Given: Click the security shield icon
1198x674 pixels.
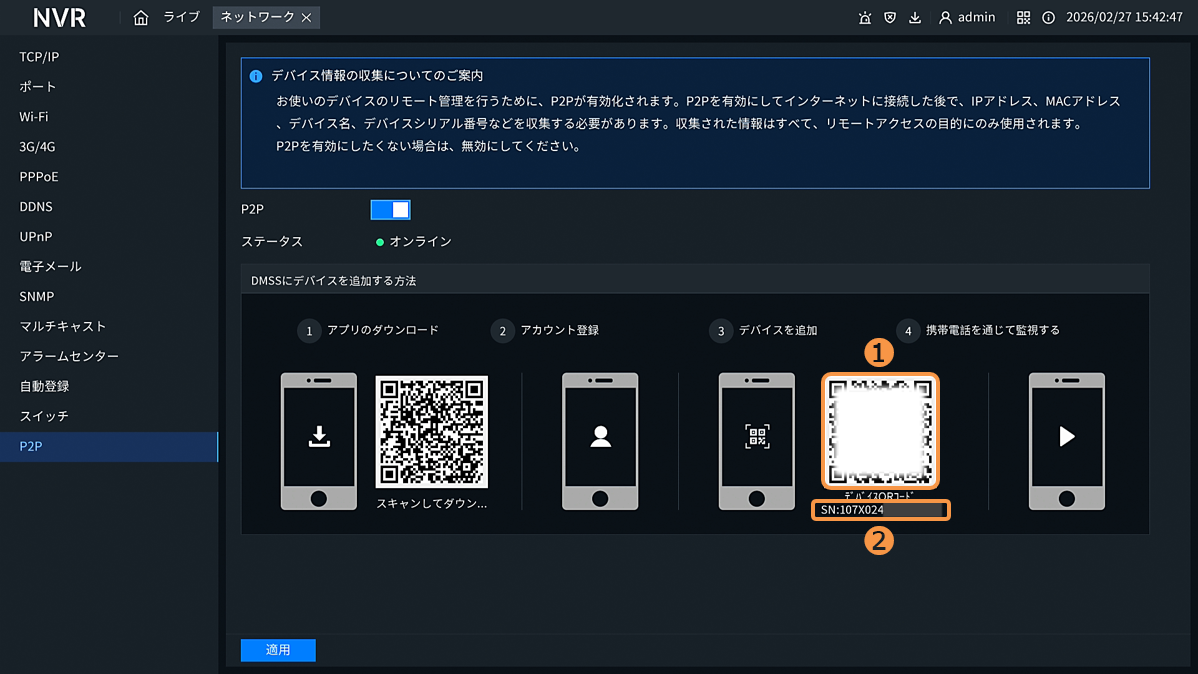Looking at the screenshot, I should 890,18.
